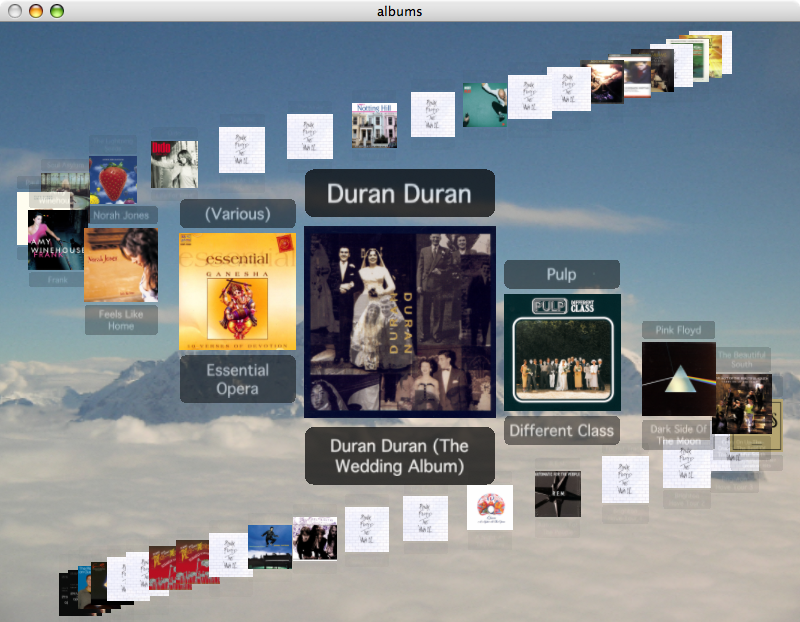Select the Dark Side Of The Moon prism cover
Viewport: 800px width, 622px height.
677,379
